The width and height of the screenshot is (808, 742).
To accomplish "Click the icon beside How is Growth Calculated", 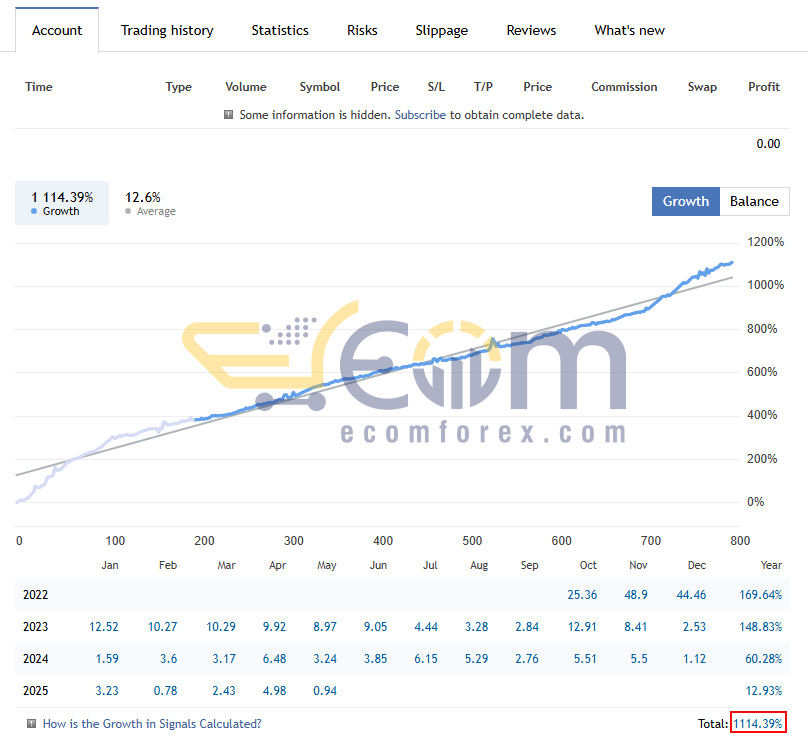I will [x=31, y=723].
